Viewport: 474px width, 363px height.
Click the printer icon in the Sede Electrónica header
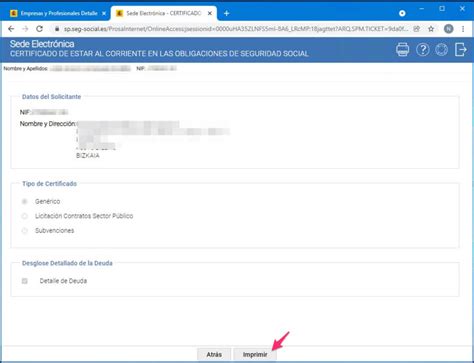[x=402, y=50]
